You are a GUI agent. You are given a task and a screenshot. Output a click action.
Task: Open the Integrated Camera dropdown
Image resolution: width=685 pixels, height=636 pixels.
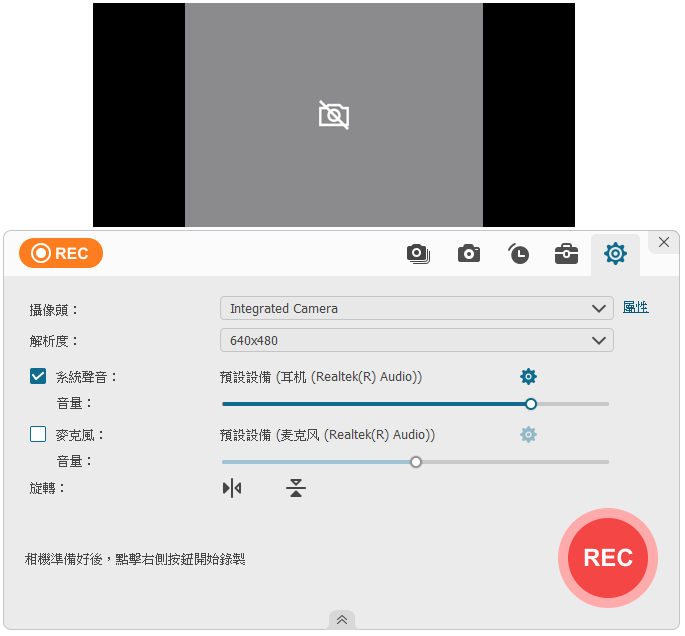point(417,308)
